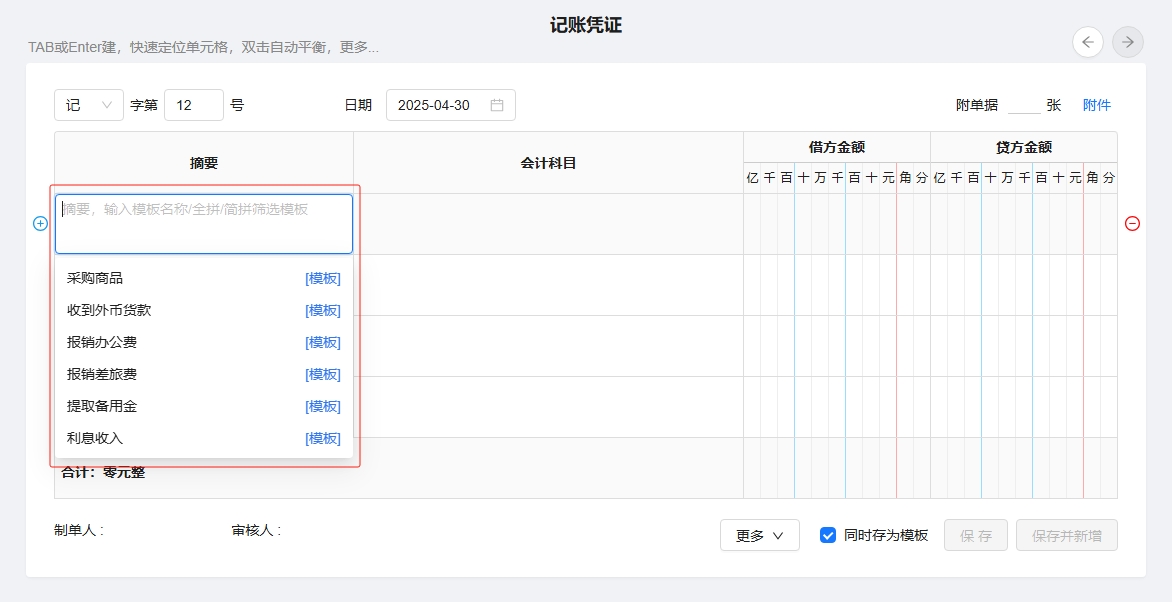Open the 附件 attachment link
The width and height of the screenshot is (1172, 602).
[1096, 105]
